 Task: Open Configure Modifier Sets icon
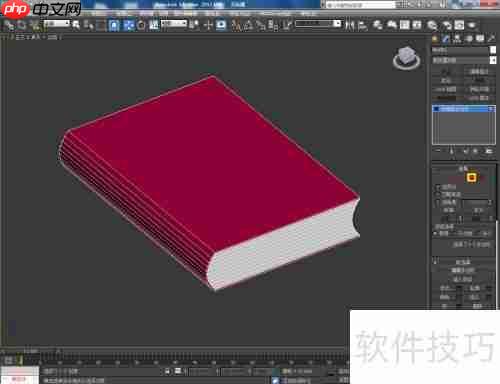point(489,151)
